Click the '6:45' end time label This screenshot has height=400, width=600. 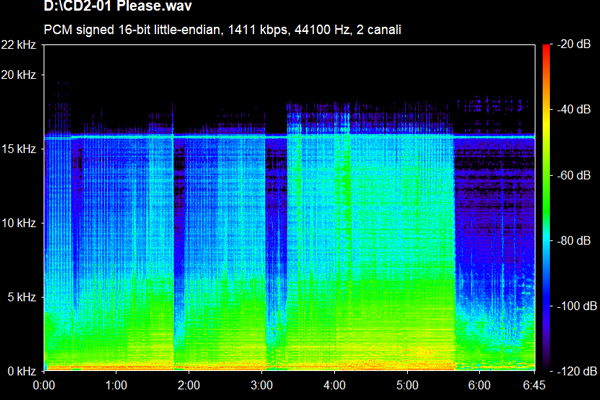(x=534, y=385)
